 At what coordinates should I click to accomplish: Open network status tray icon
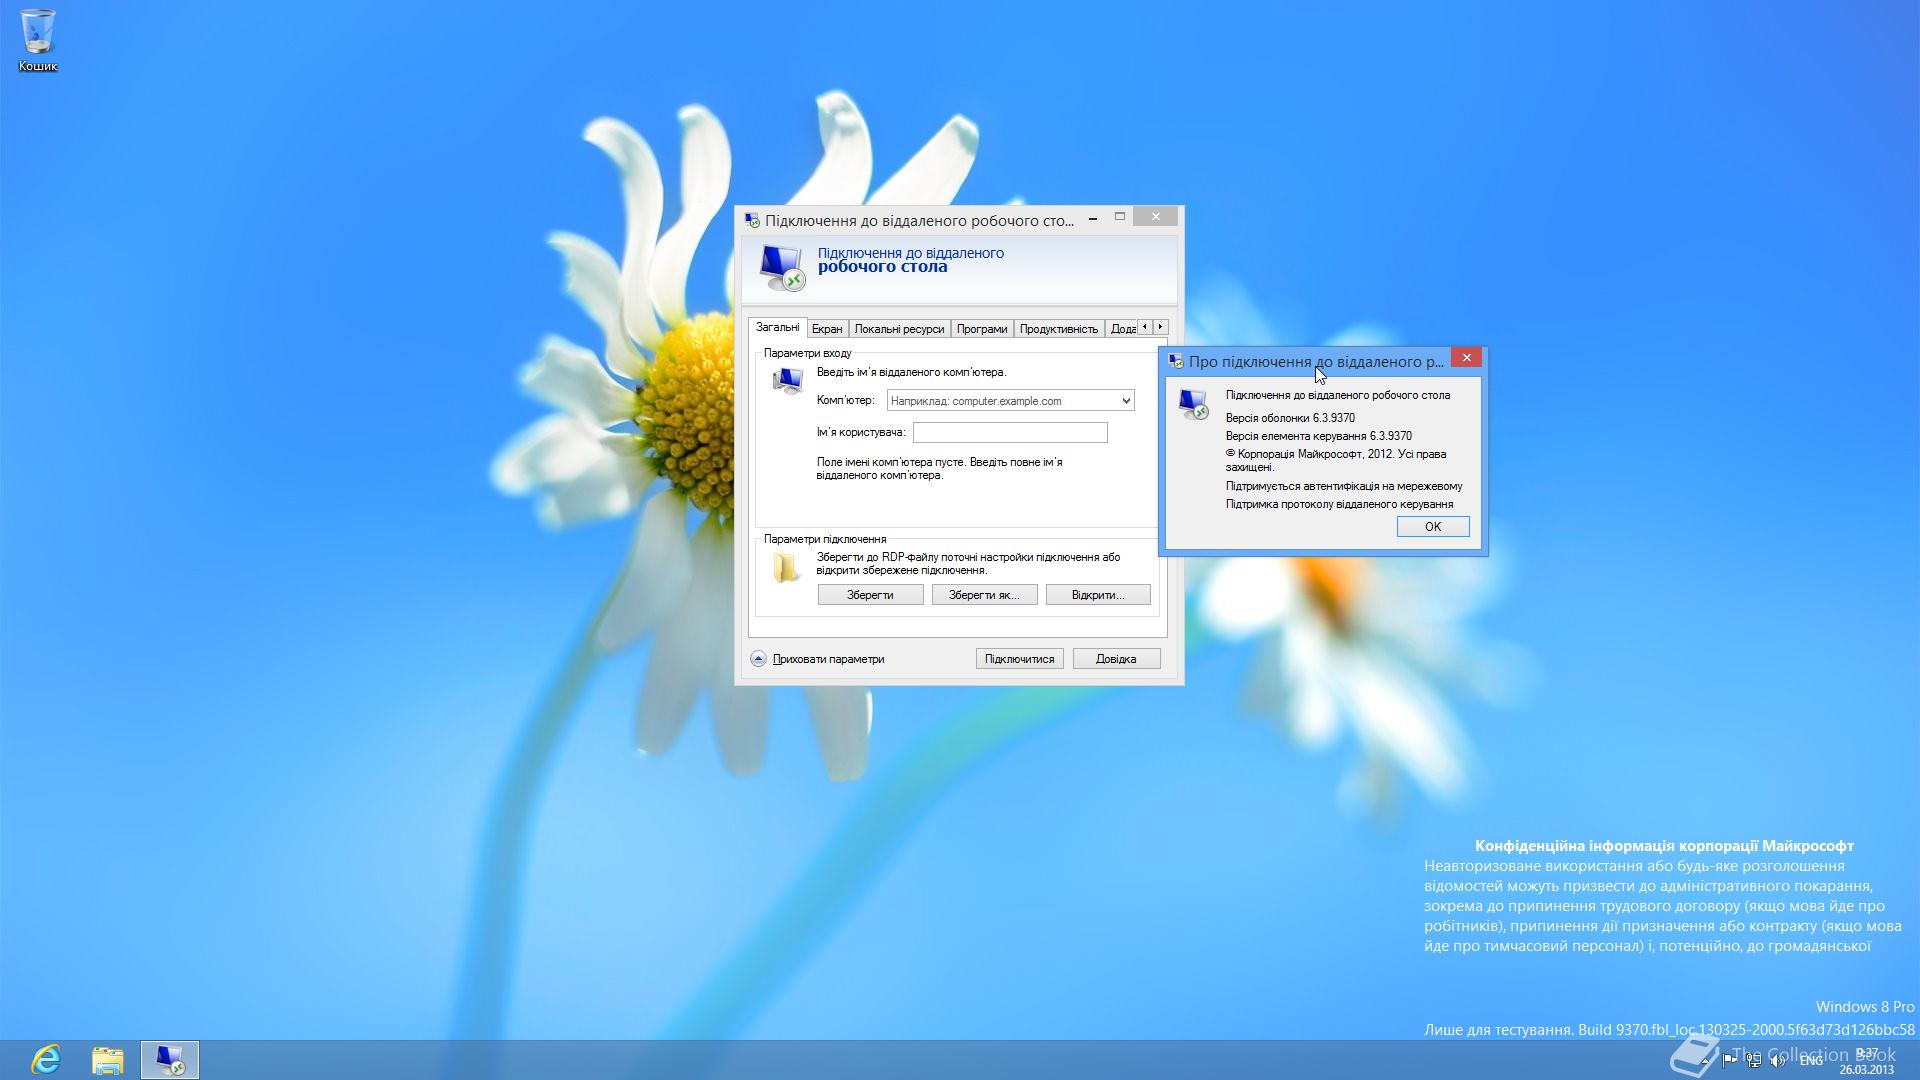(x=1754, y=1060)
